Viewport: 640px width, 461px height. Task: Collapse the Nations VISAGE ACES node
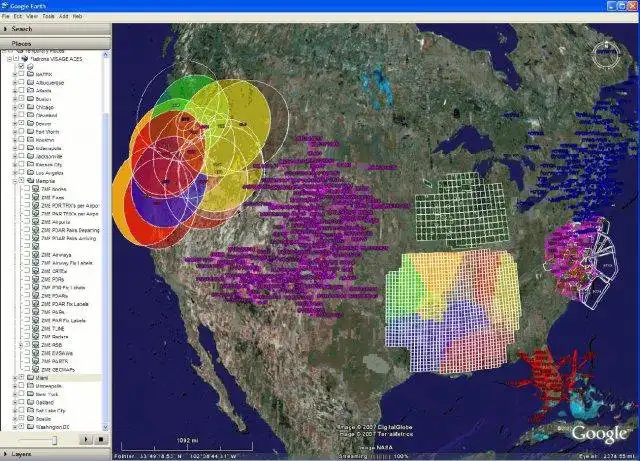[x=9, y=59]
